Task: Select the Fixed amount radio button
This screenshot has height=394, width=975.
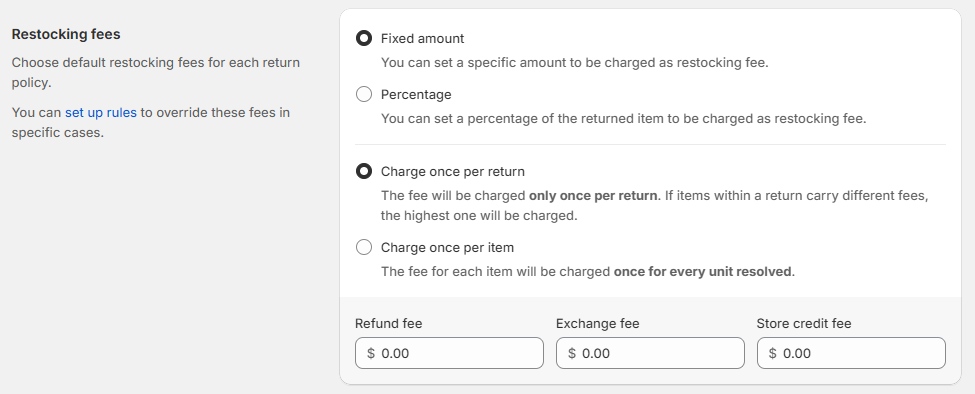Action: coord(364,39)
